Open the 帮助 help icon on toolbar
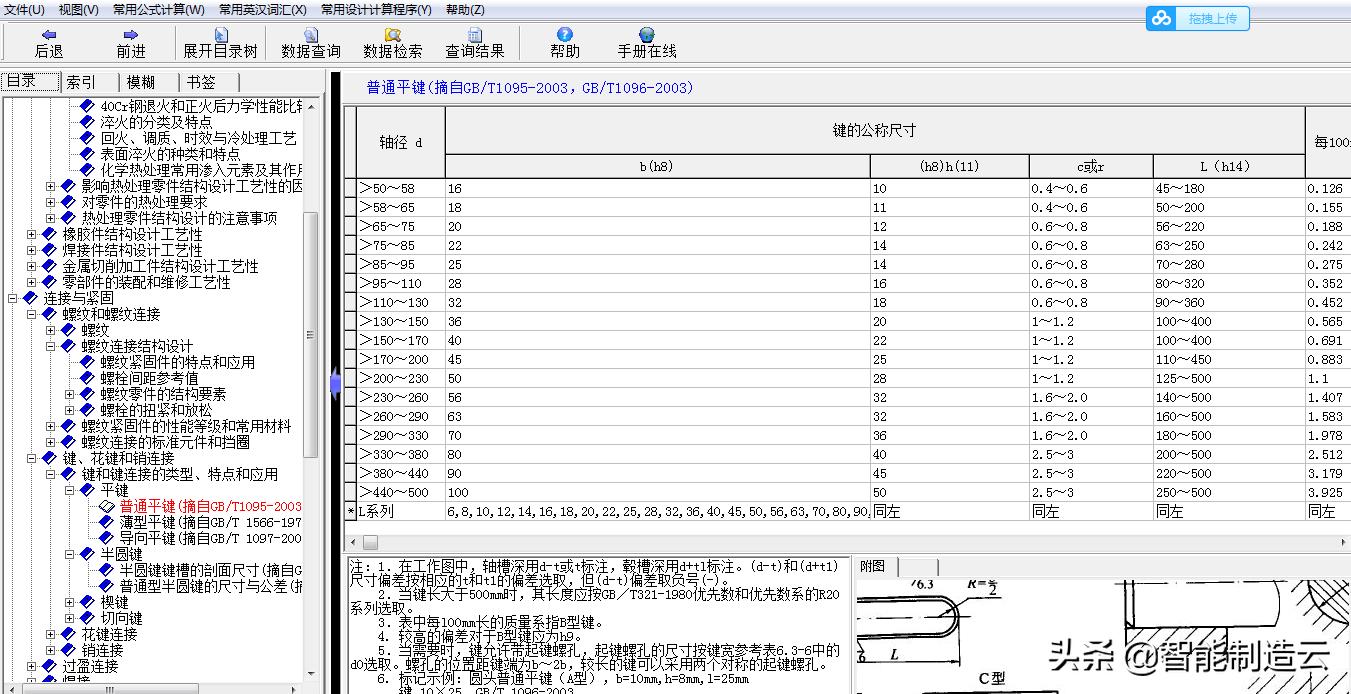 (567, 41)
